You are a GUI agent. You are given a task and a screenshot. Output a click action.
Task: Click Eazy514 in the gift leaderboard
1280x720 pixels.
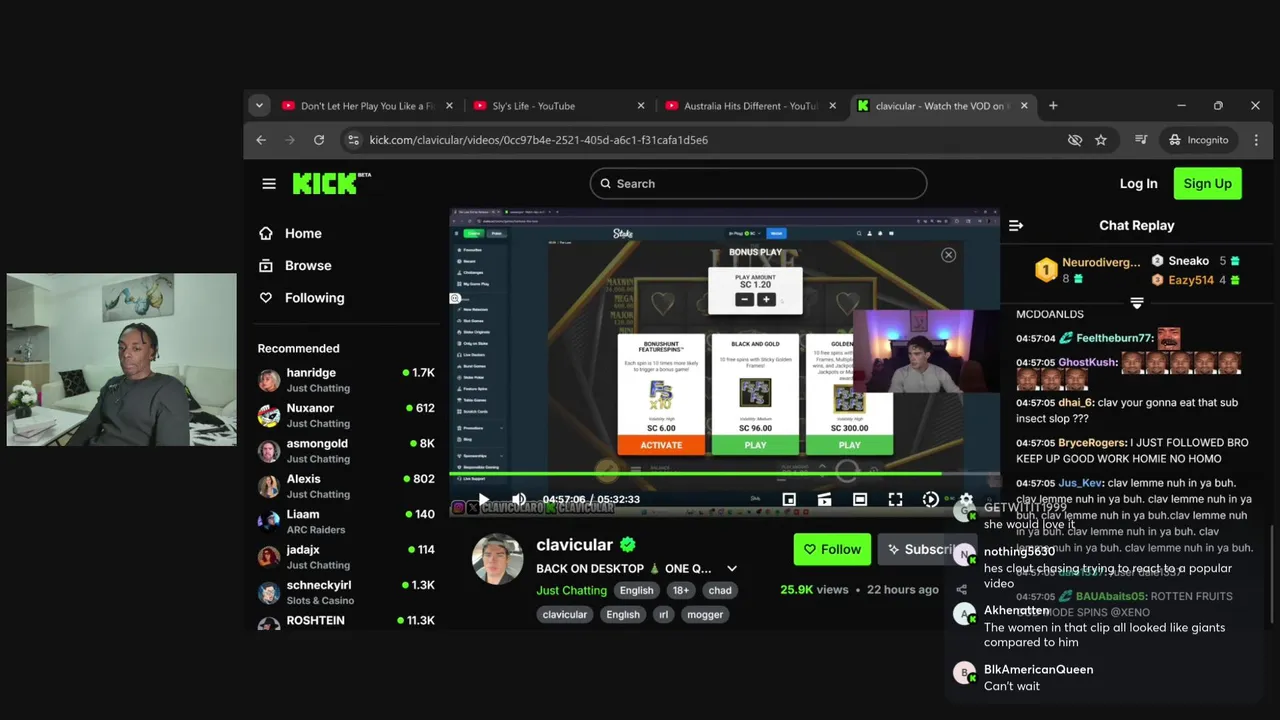(x=1191, y=280)
